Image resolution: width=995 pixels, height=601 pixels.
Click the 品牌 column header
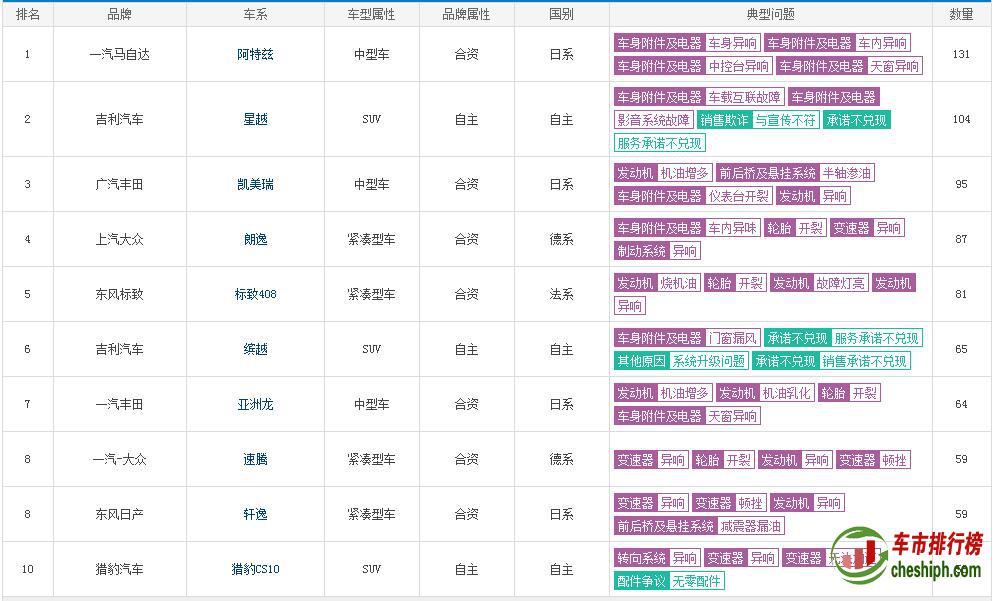pos(119,15)
